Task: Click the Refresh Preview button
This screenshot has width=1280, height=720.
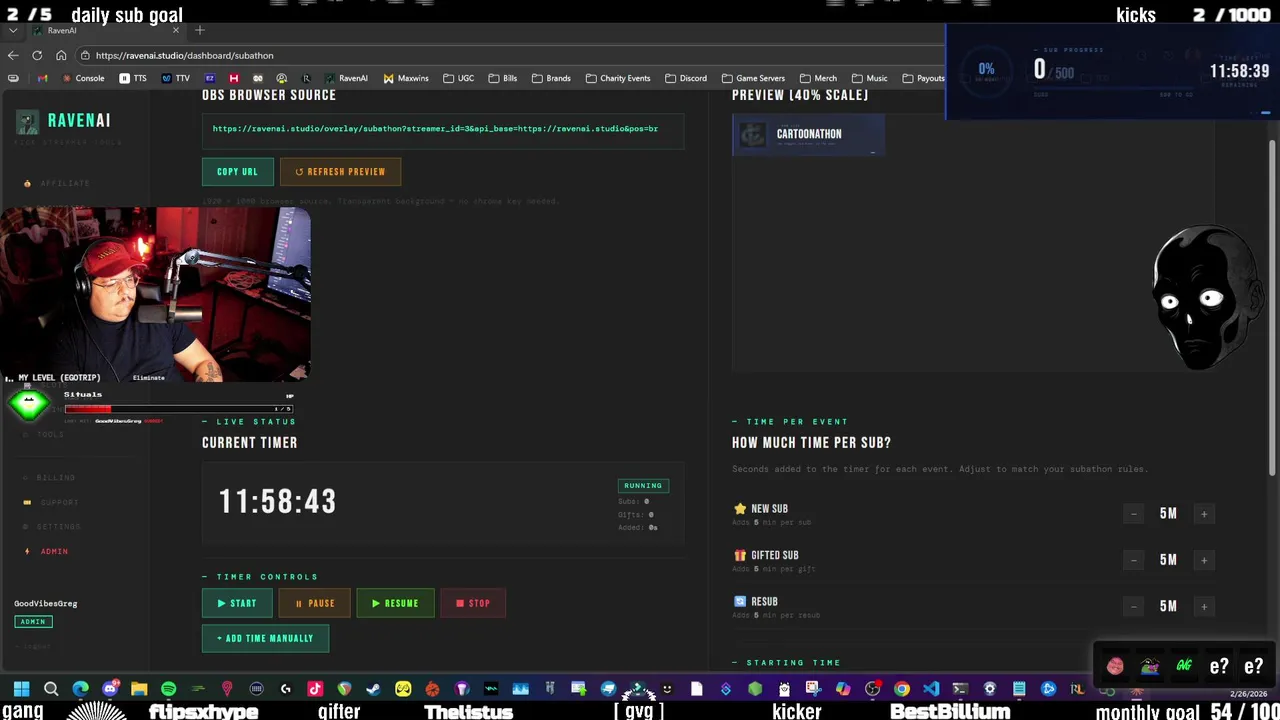Action: pos(340,172)
